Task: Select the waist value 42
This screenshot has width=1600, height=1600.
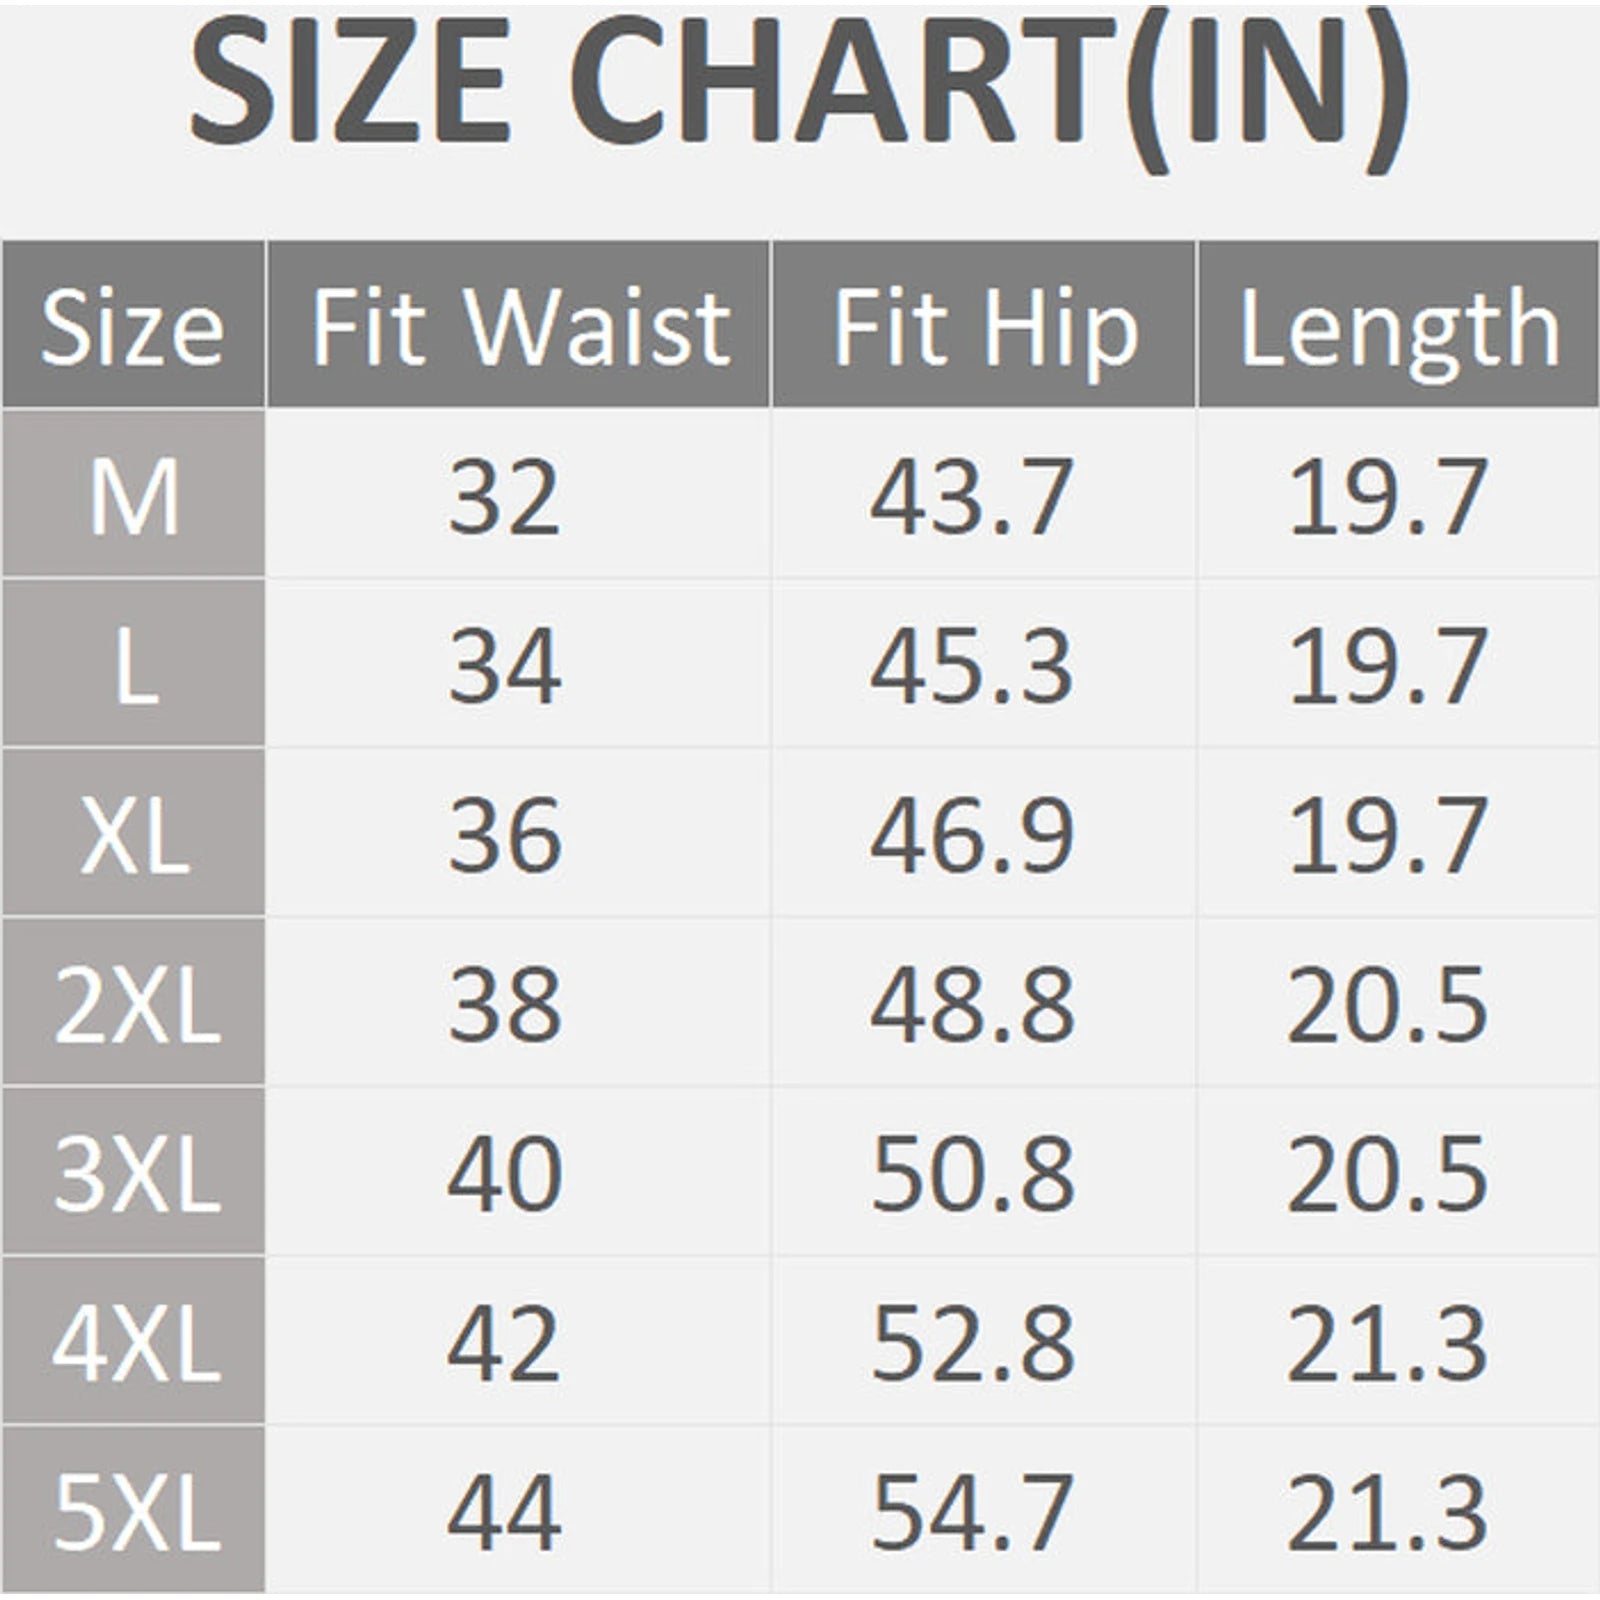Action: pos(503,1341)
